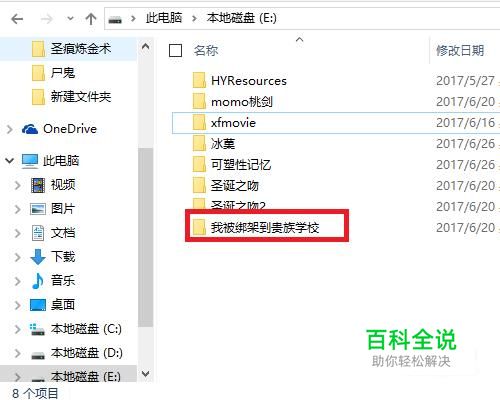Click the sidebar scrollbar down arrow
This screenshot has width=500, height=400.
pyautogui.click(x=146, y=374)
